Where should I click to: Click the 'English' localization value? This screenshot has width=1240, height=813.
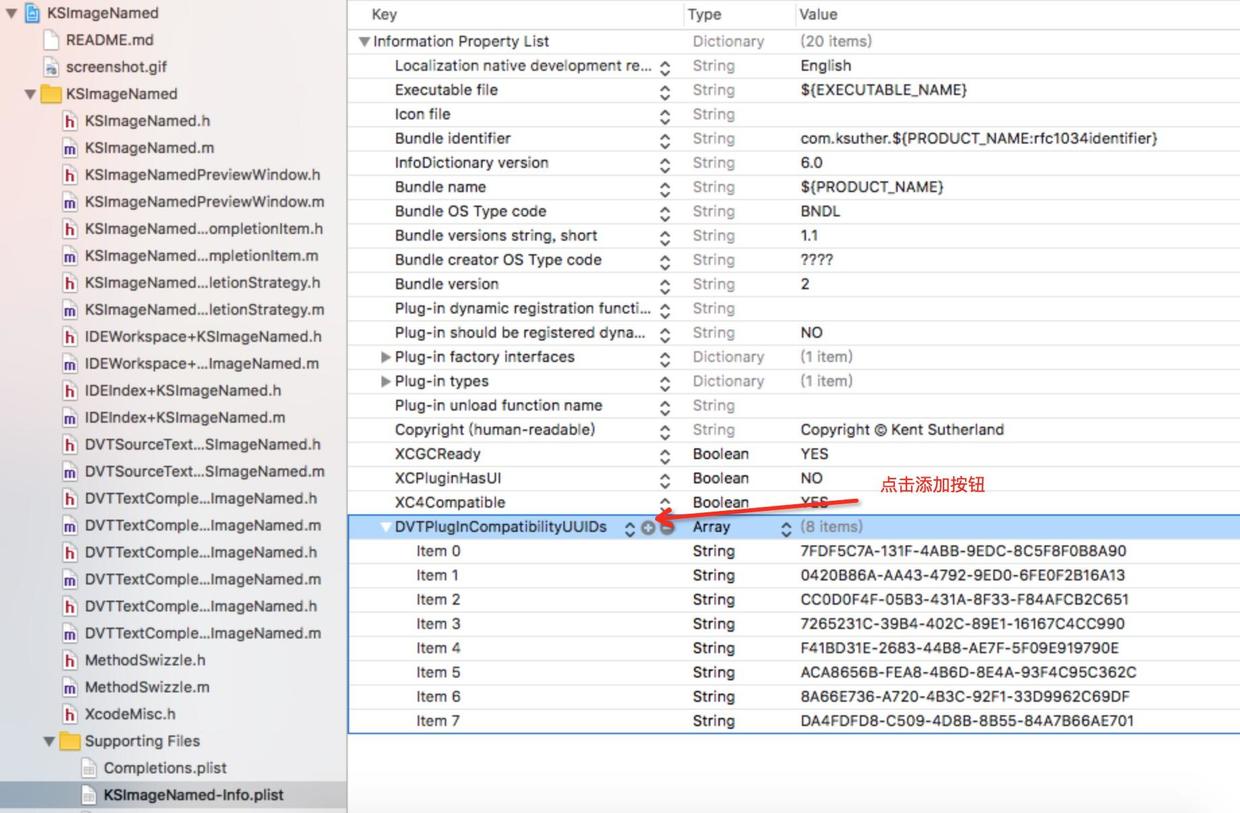point(826,66)
